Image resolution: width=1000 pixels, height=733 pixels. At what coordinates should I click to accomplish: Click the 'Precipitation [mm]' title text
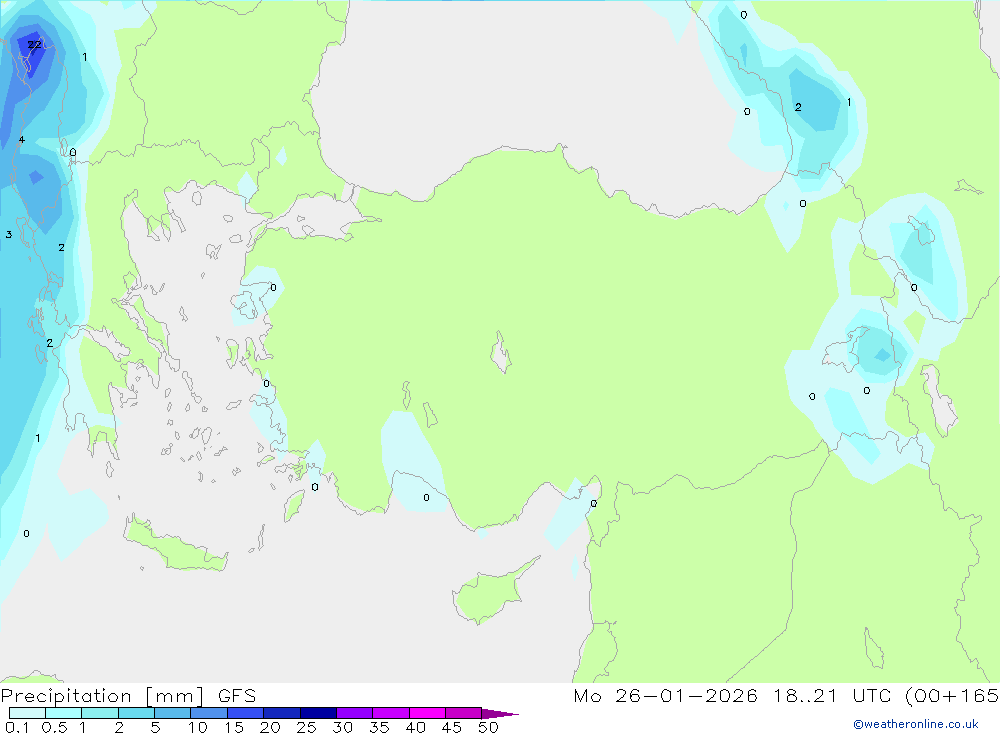tap(102, 696)
